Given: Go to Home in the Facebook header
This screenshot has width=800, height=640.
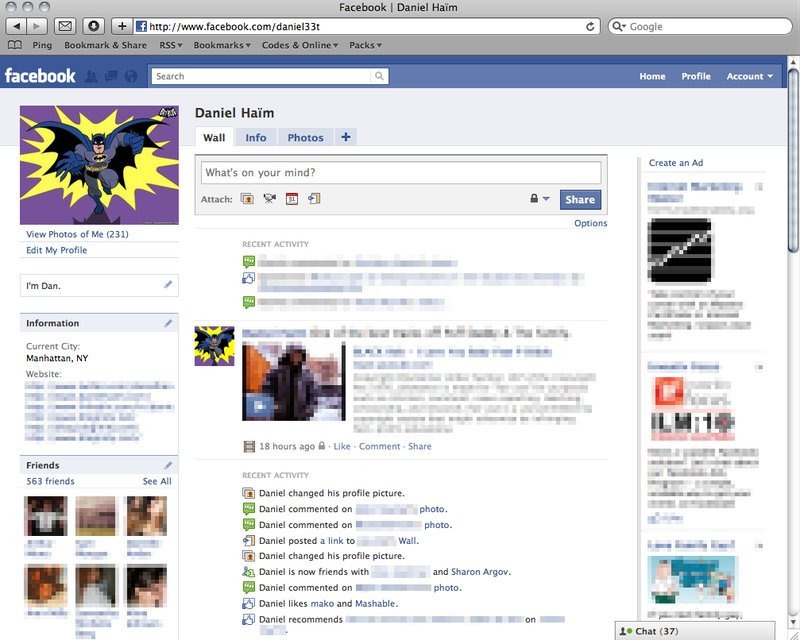Looking at the screenshot, I should tap(652, 76).
